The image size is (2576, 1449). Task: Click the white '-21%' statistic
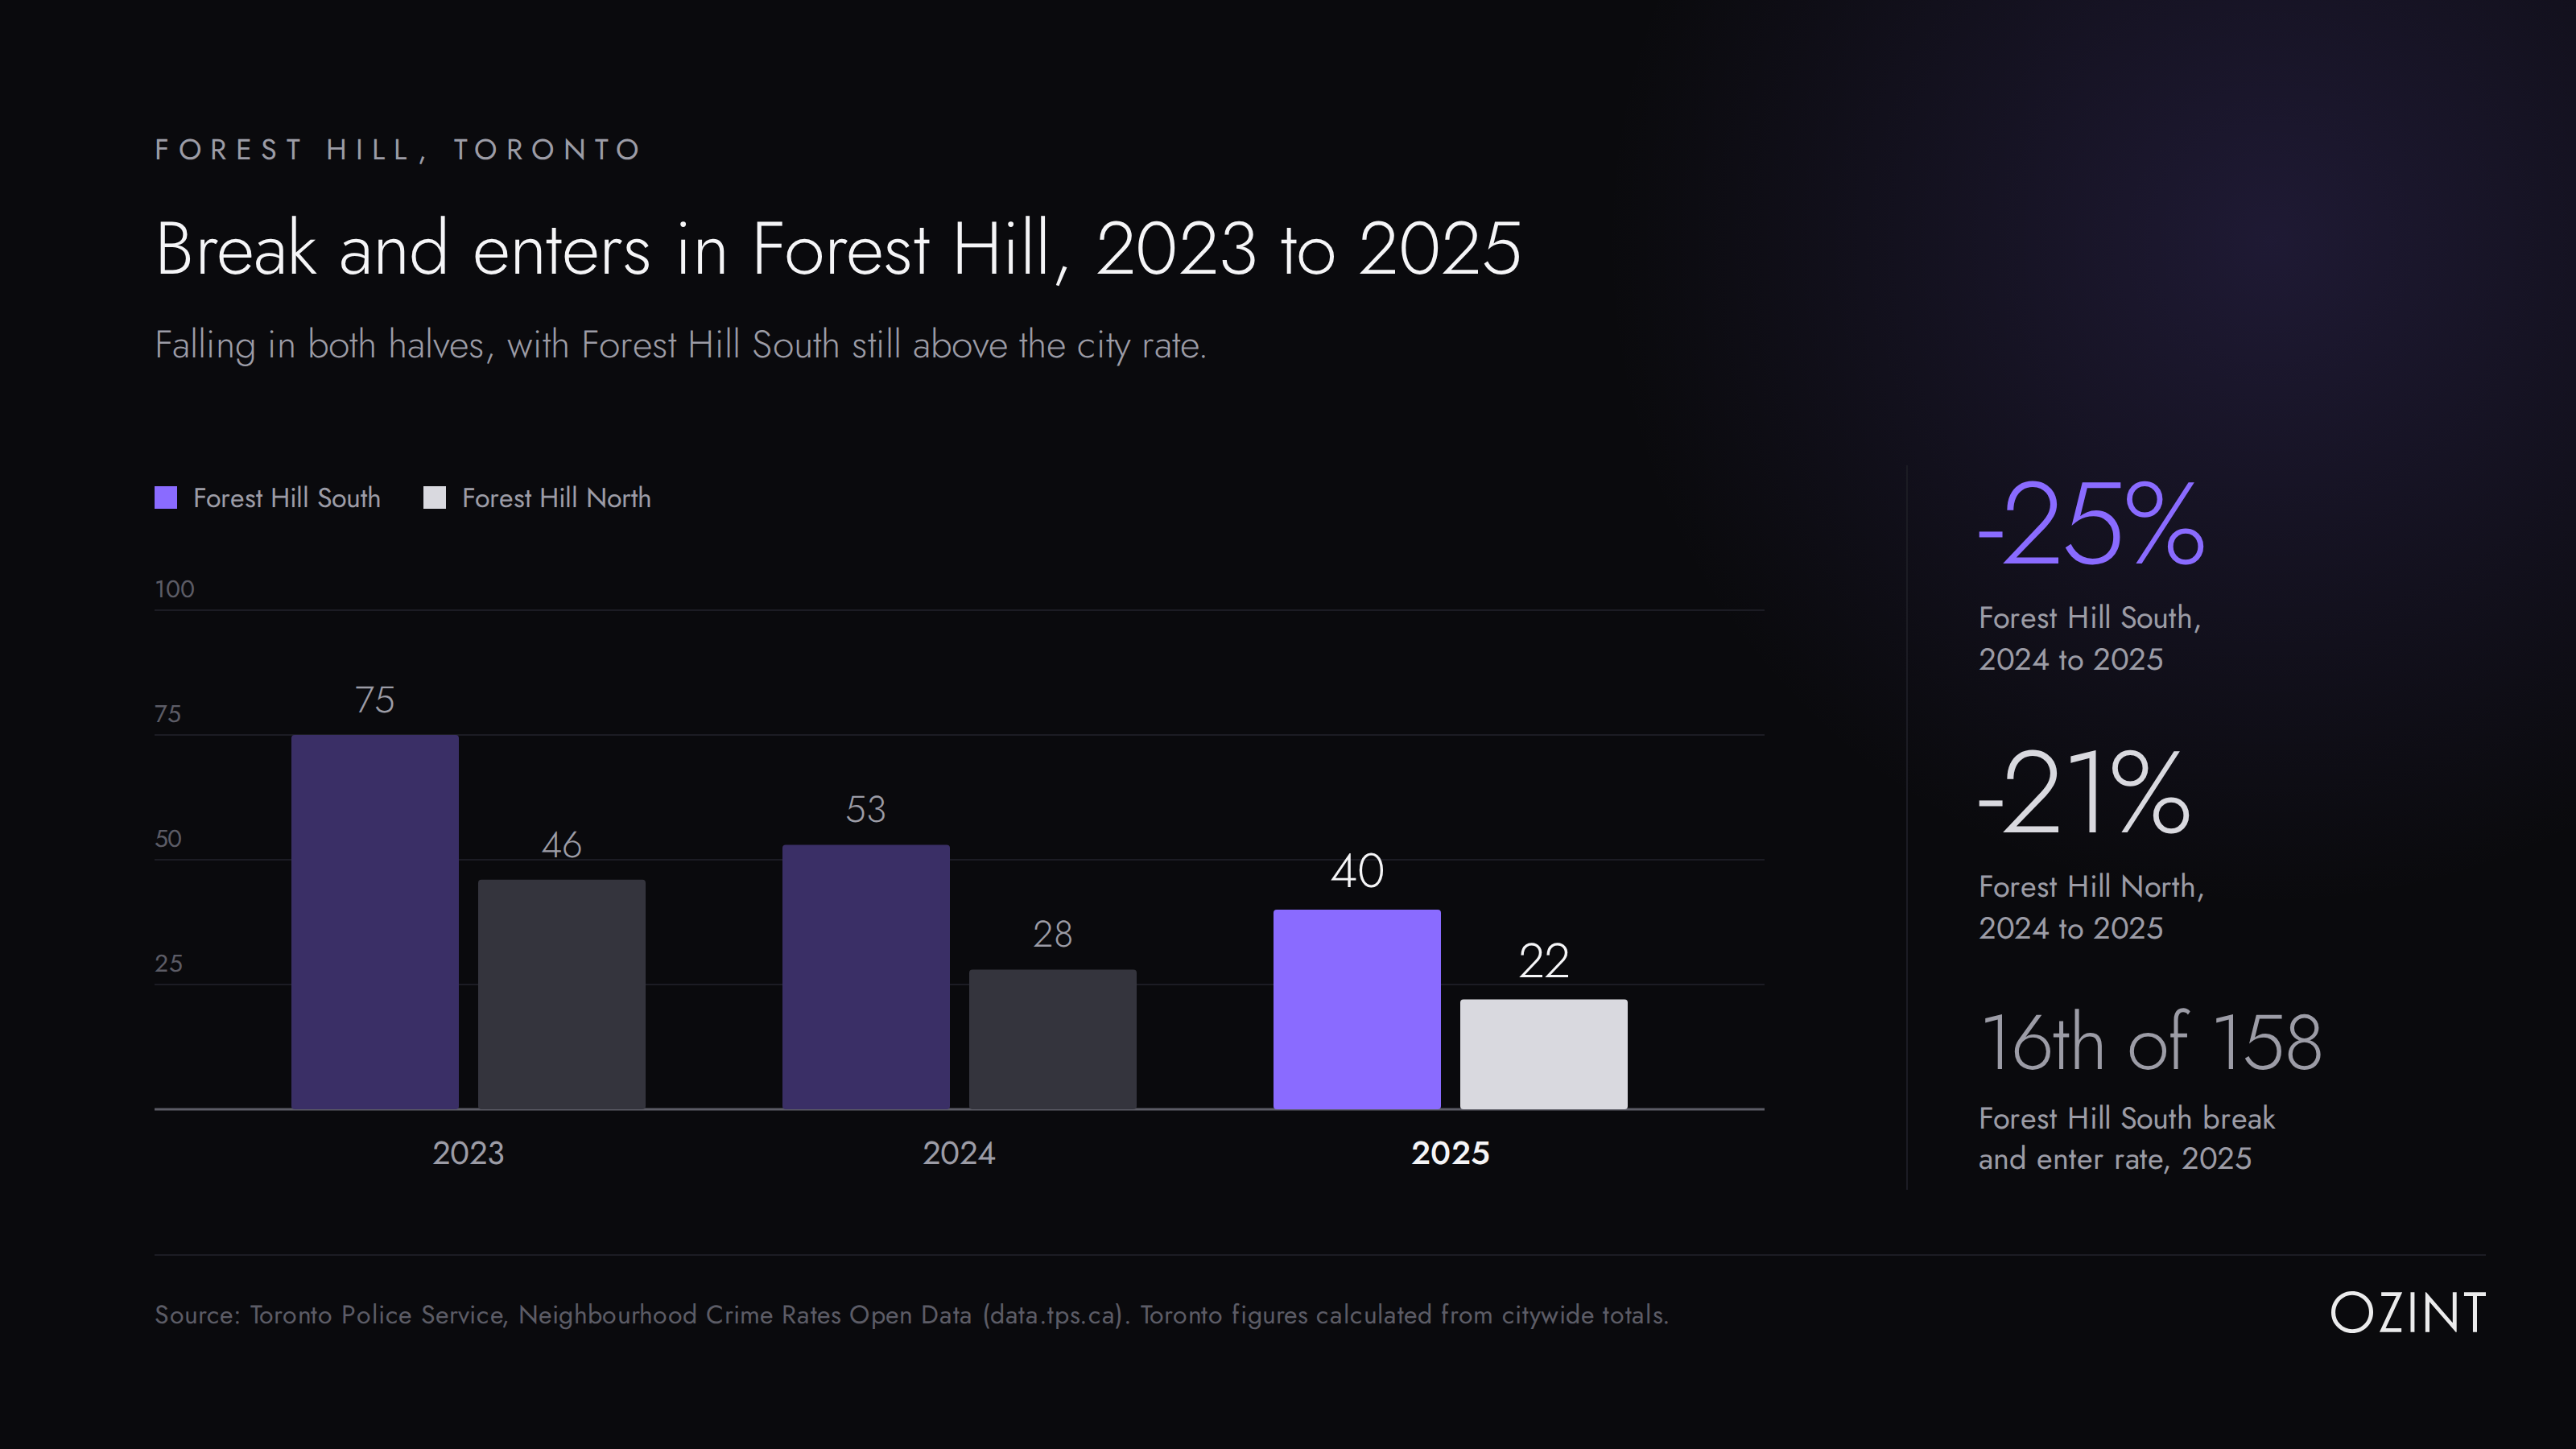click(2085, 793)
